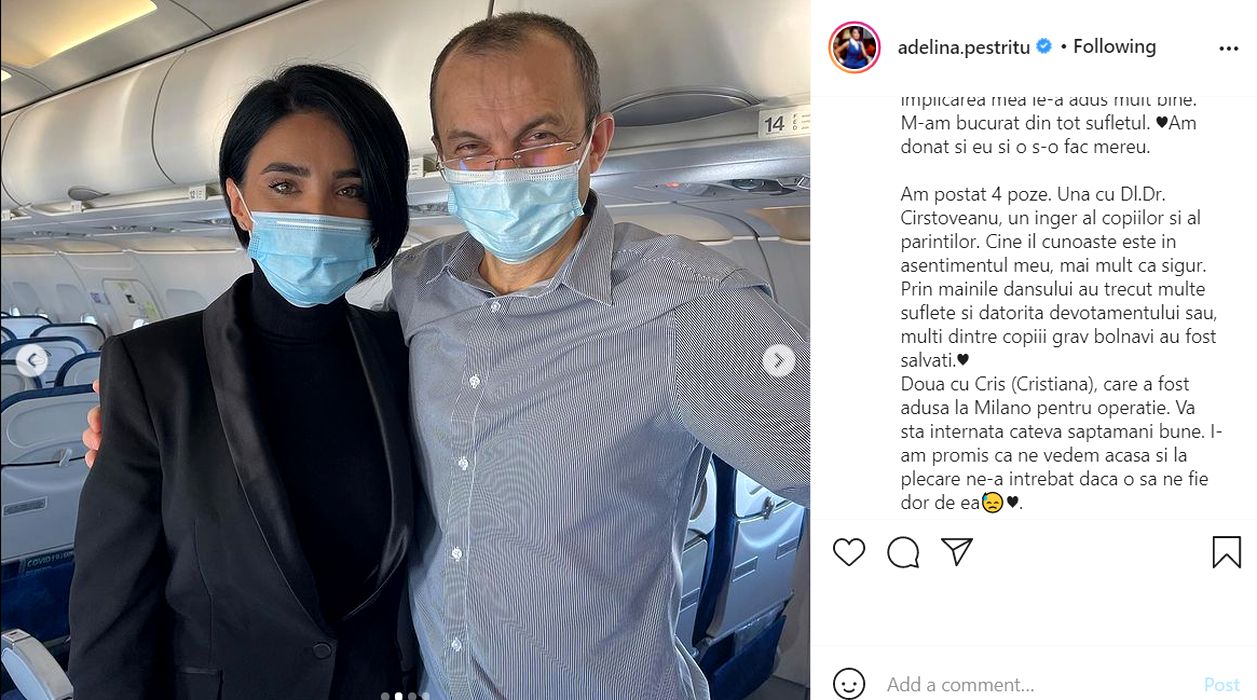1257x700 pixels.
Task: Click the Post button to submit comment
Action: click(1221, 685)
